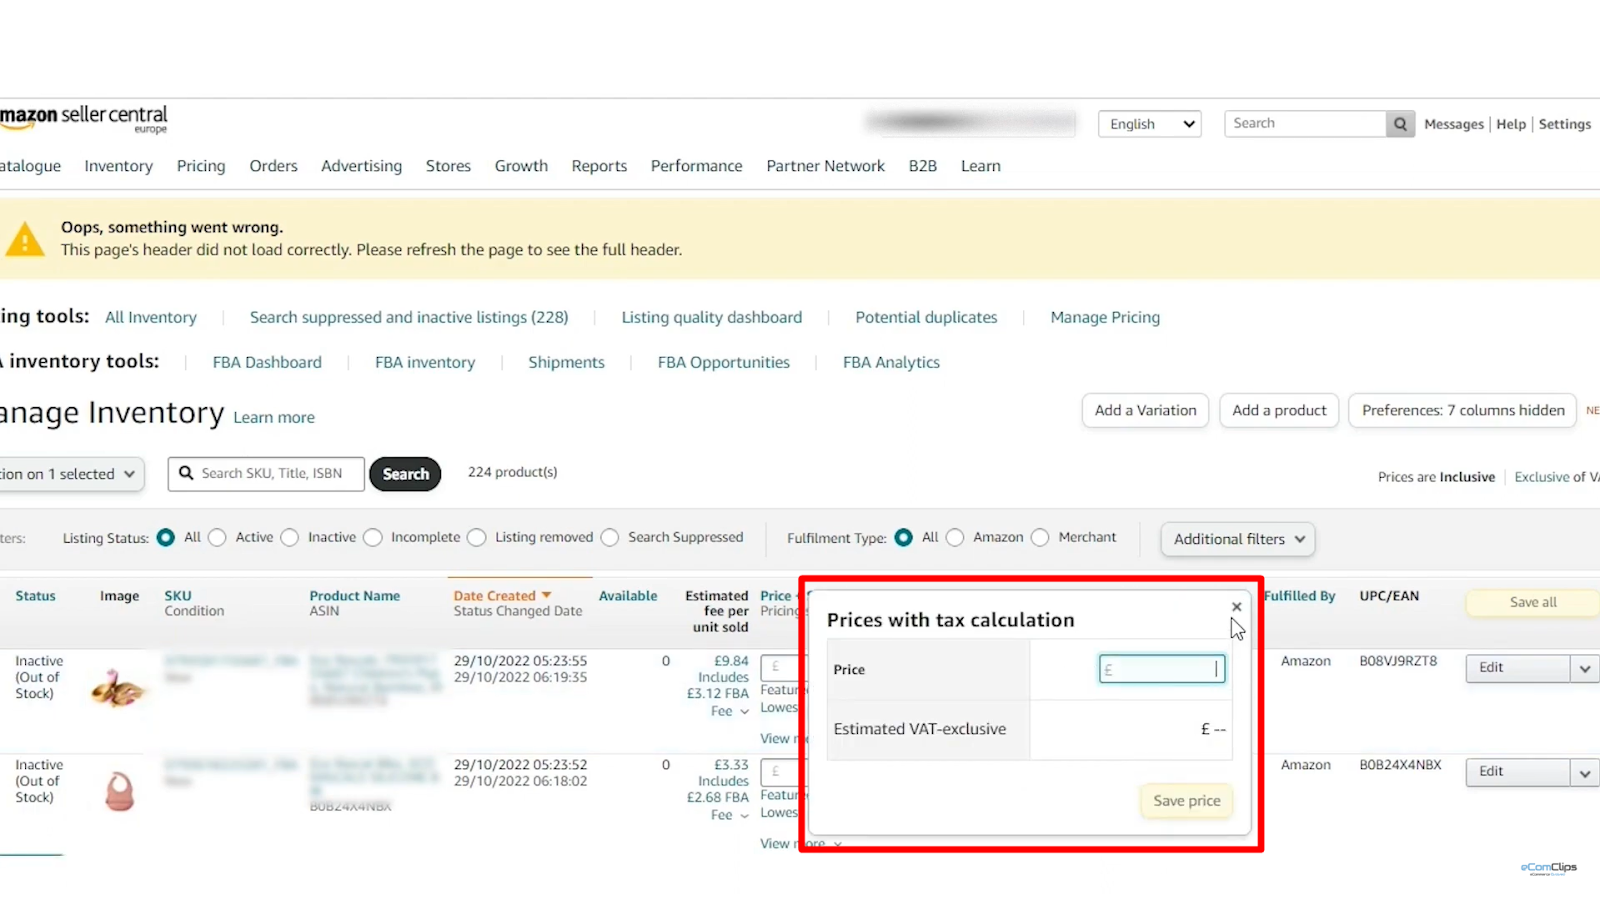This screenshot has height=900, width=1600.
Task: Open the Listing quality dashboard link
Action: pos(712,317)
